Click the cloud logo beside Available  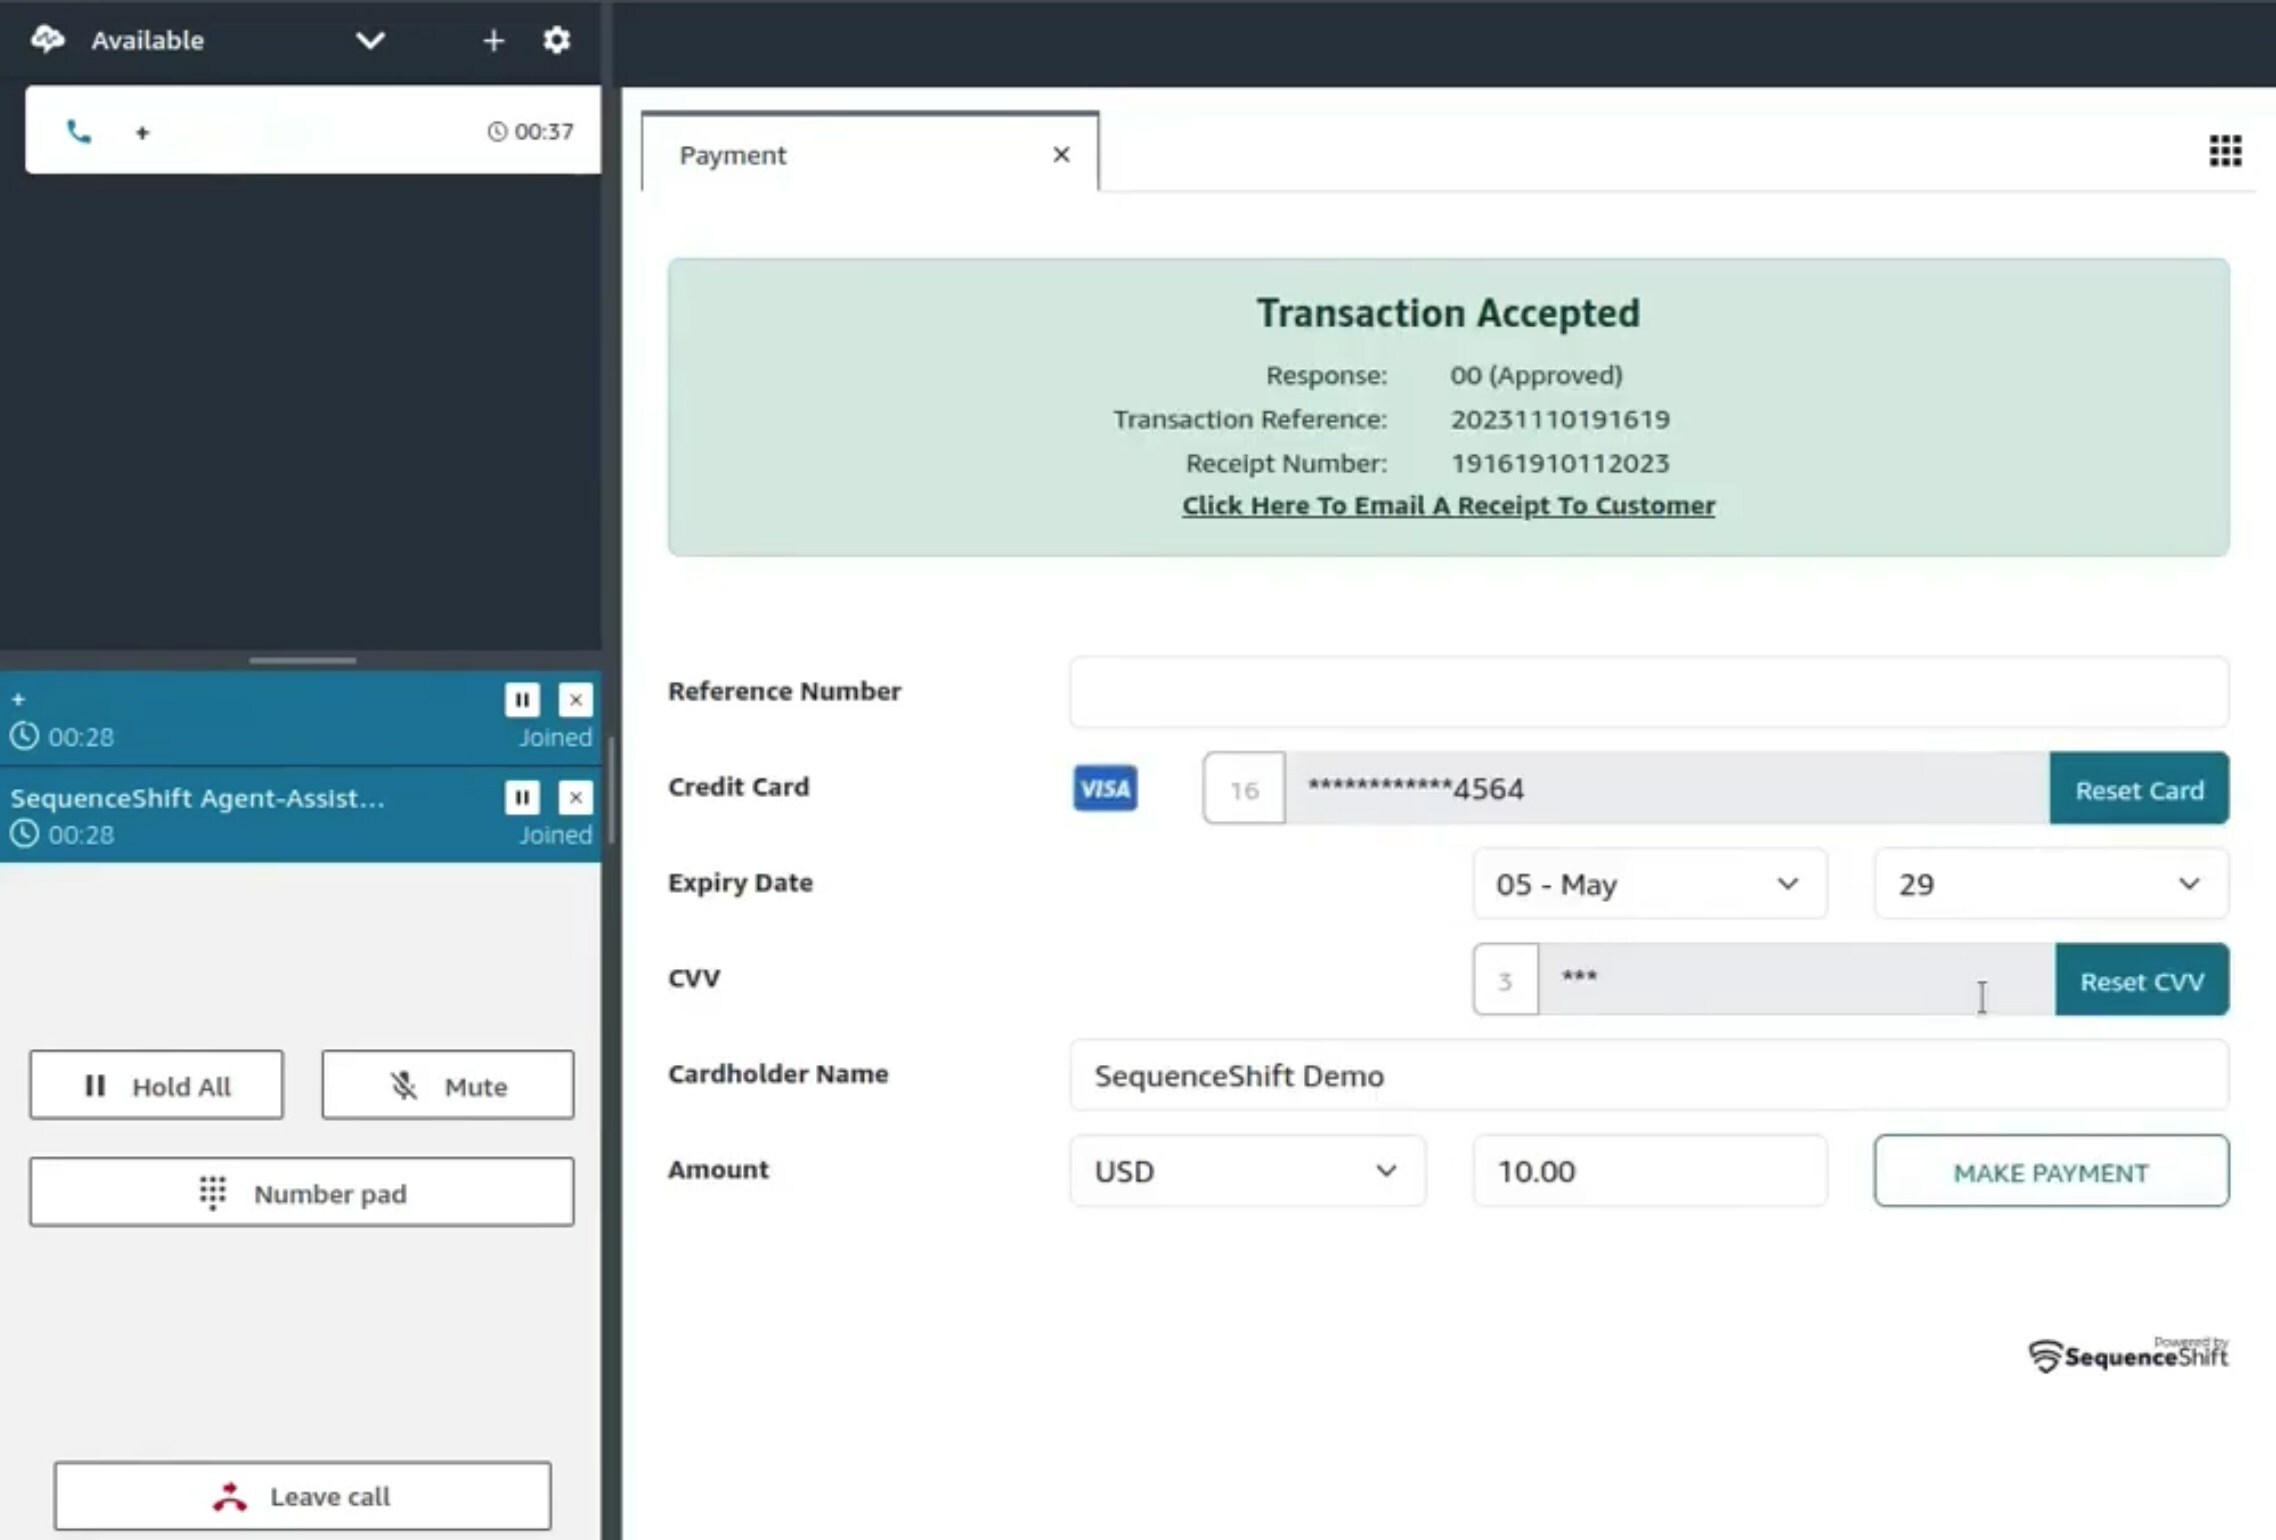click(x=47, y=40)
